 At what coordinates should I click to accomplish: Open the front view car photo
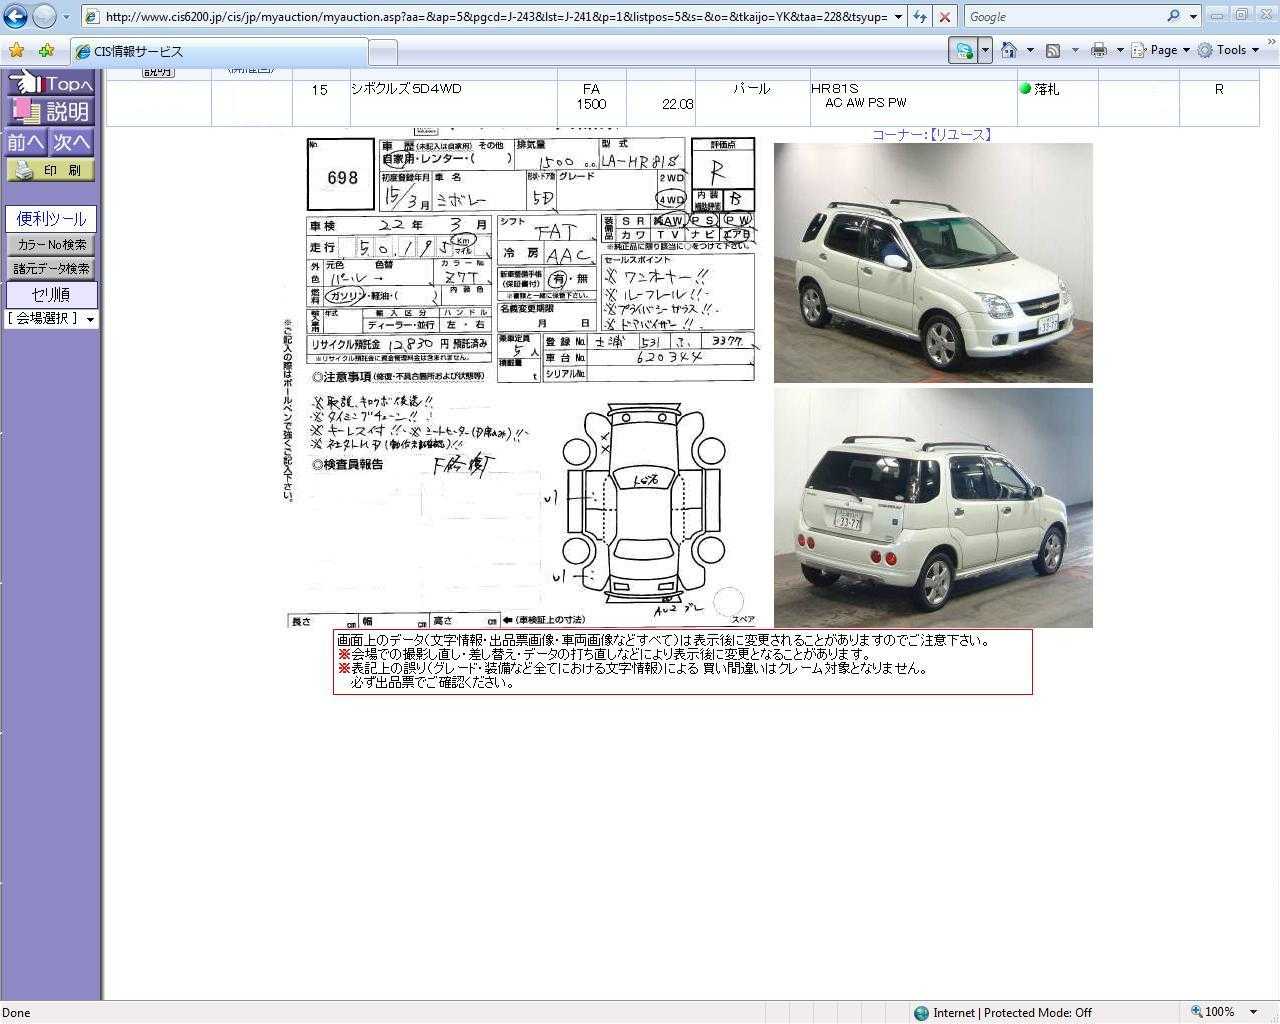coord(932,263)
